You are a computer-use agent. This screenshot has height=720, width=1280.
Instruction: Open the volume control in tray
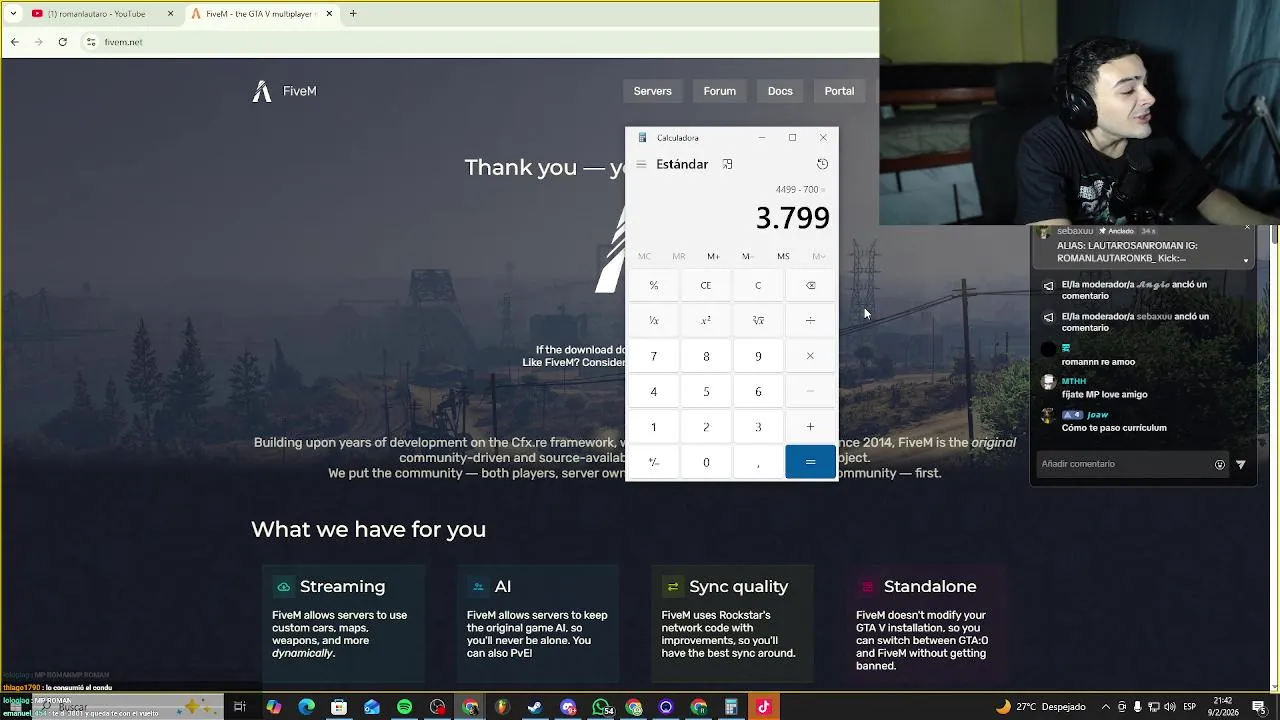click(x=1170, y=707)
